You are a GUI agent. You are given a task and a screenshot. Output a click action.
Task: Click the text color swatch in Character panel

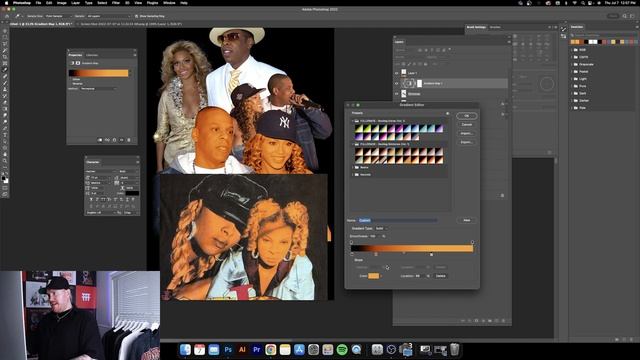(x=132, y=193)
